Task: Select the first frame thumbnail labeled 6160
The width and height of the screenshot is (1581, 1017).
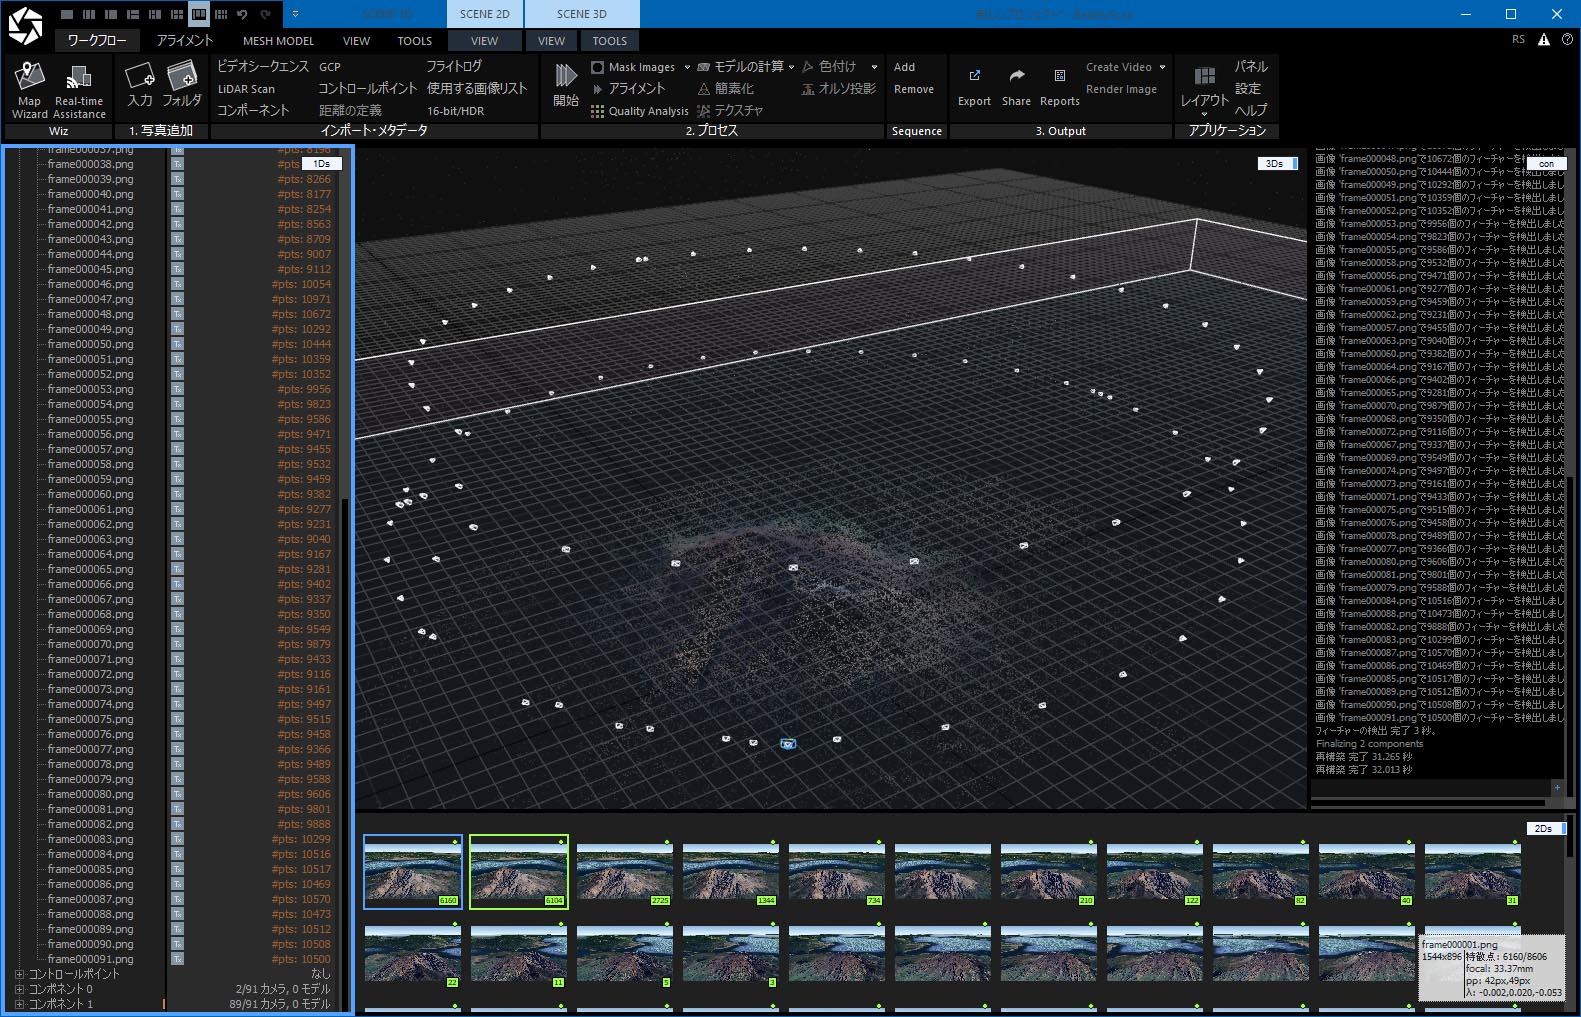Action: pos(413,871)
